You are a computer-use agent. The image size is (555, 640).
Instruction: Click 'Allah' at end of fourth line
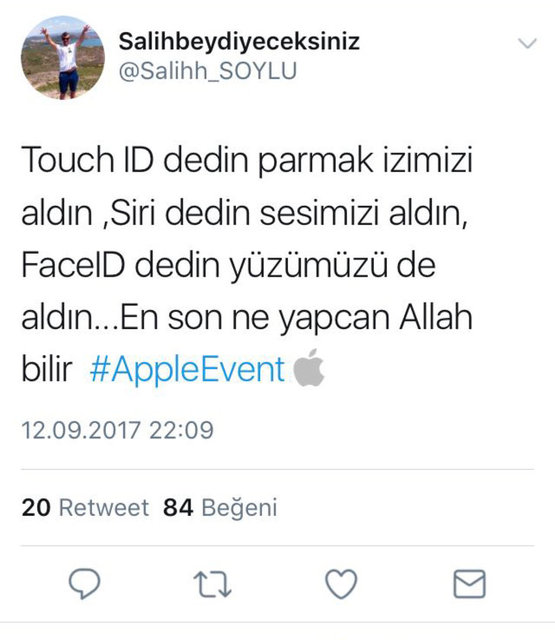[x=436, y=317]
